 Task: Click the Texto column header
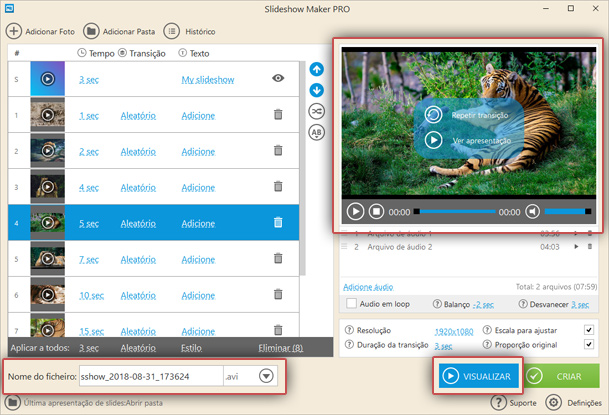coord(194,53)
